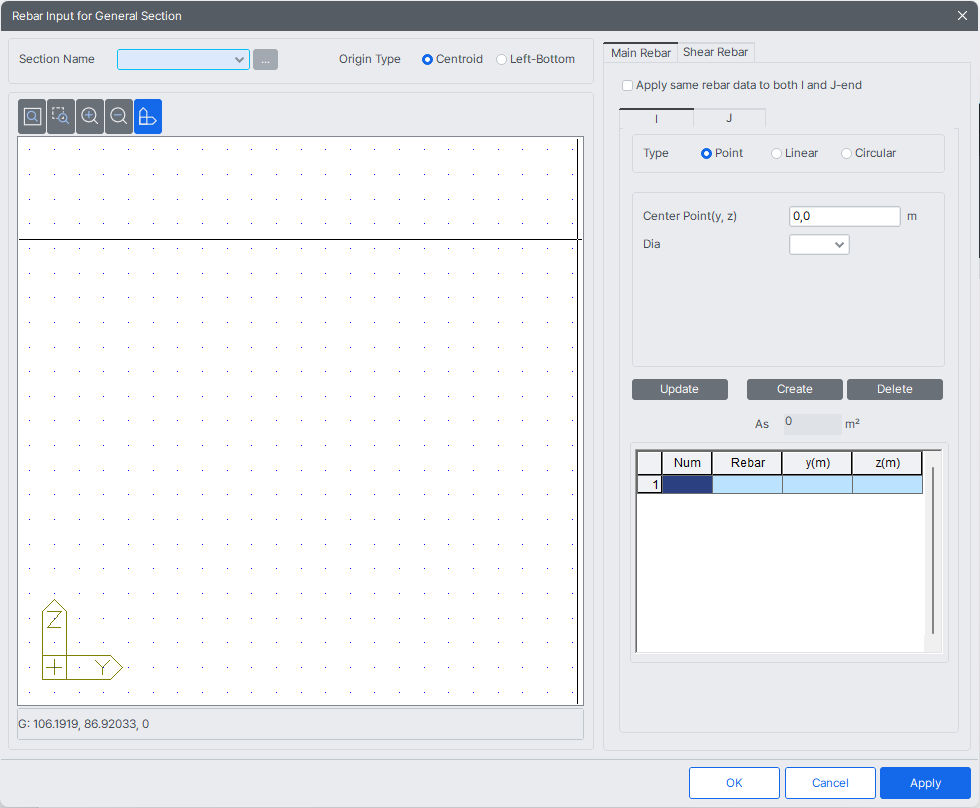Click row header 1 in rebar table

(649, 485)
